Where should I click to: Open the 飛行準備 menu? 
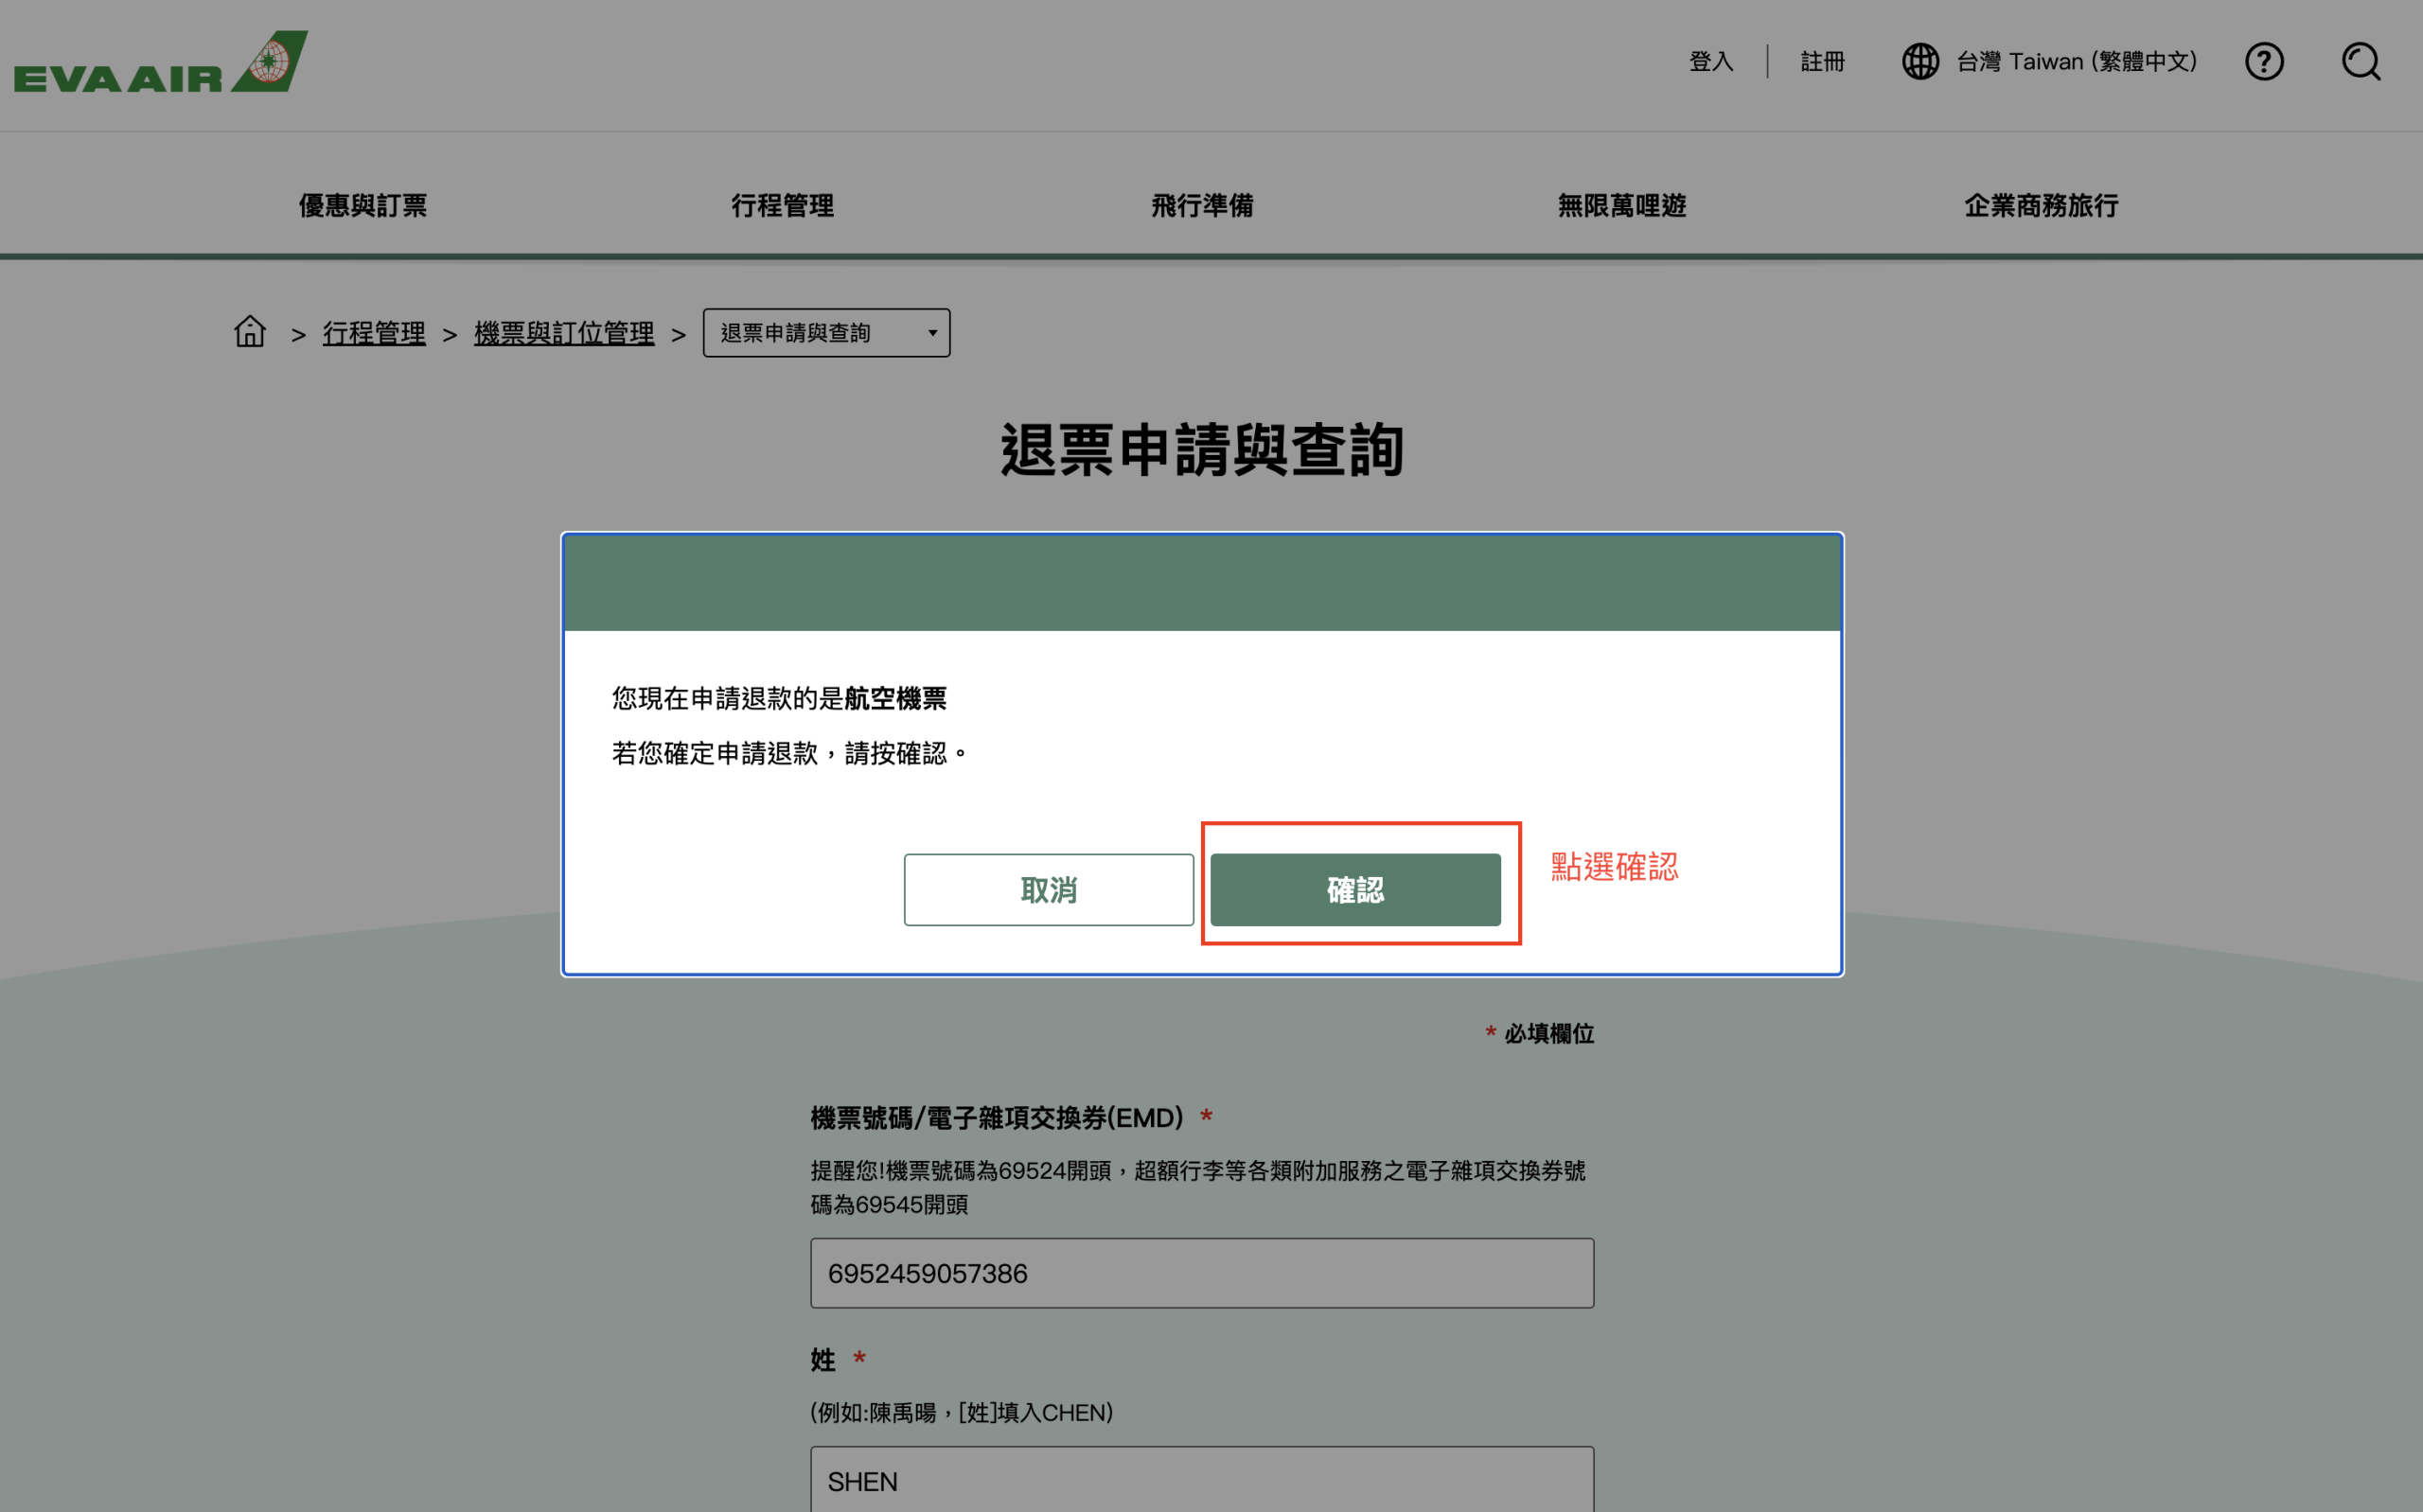[x=1202, y=206]
